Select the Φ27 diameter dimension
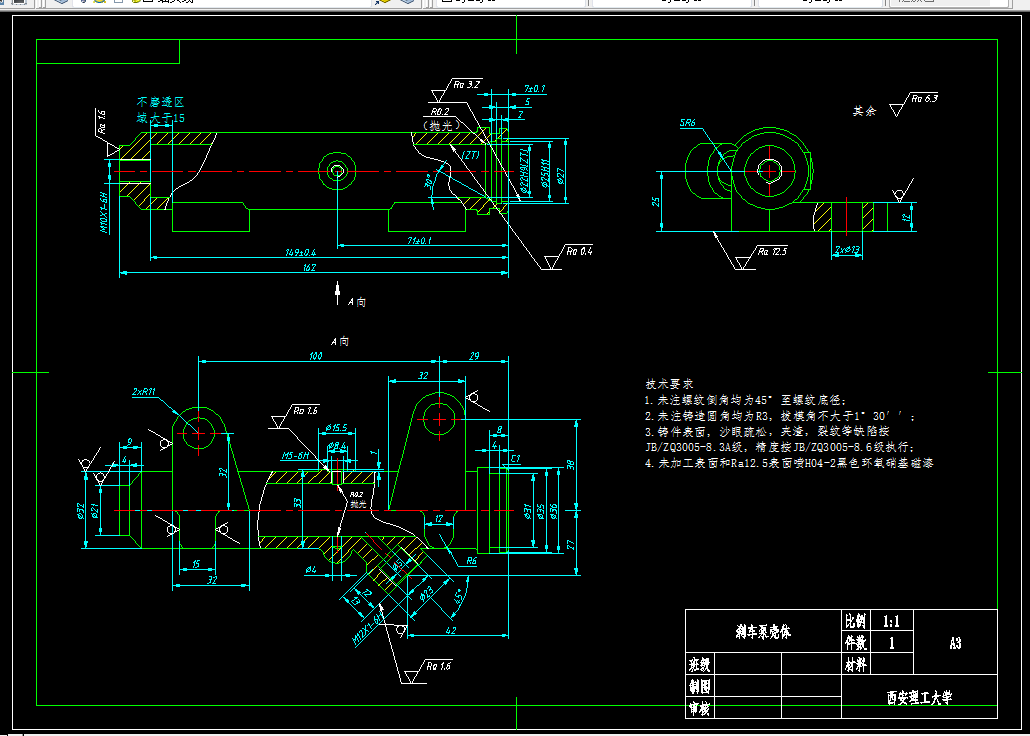Screen dimensions: 1030x736 click(560, 175)
